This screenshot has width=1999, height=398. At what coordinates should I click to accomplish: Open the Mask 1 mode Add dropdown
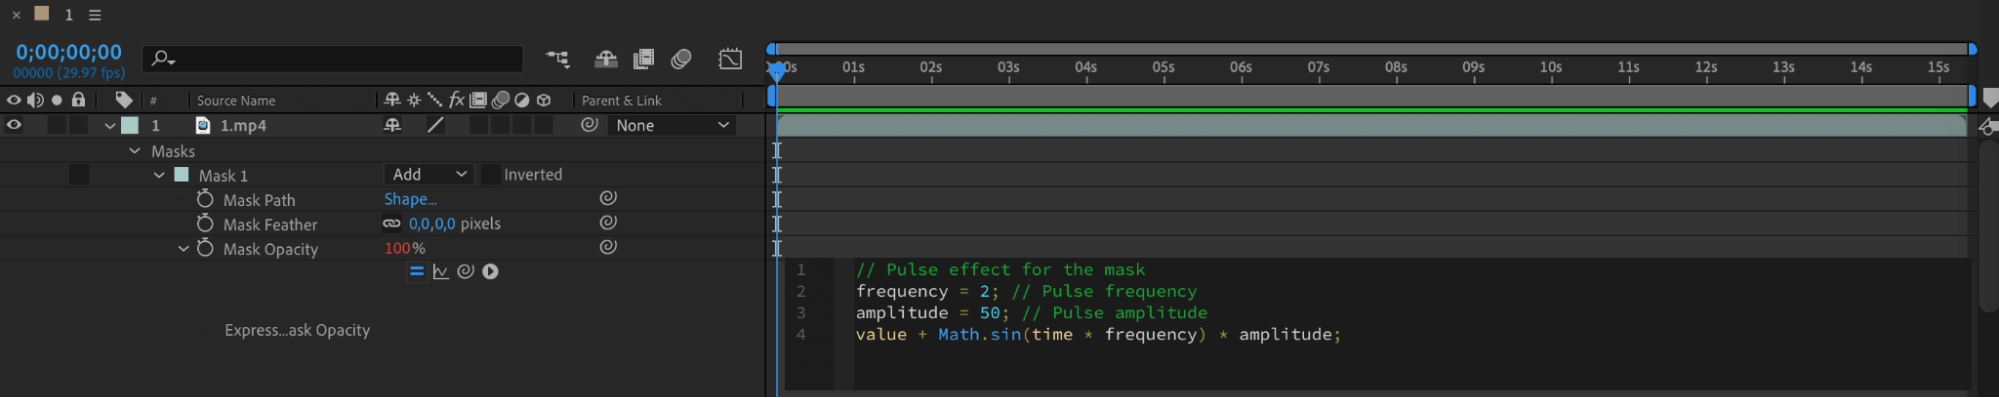click(x=428, y=174)
